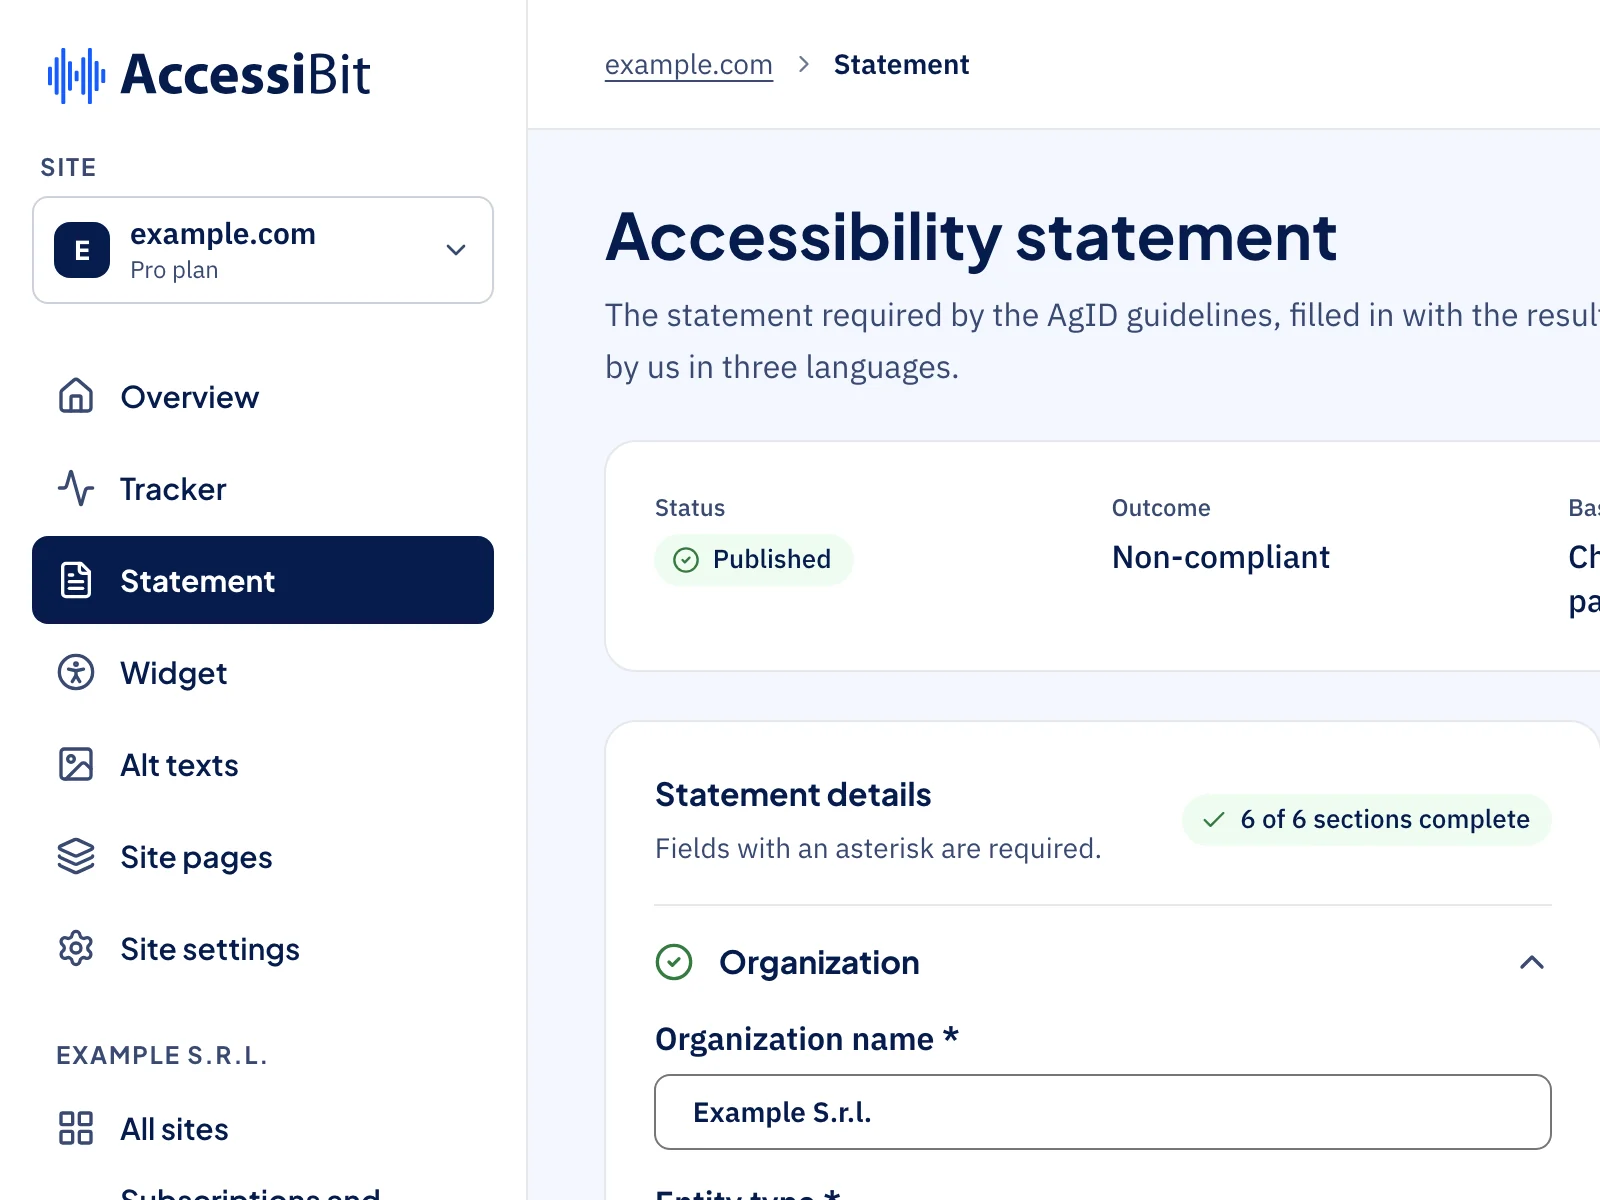1600x1200 pixels.
Task: Click the Pro plan label
Action: [x=174, y=270]
